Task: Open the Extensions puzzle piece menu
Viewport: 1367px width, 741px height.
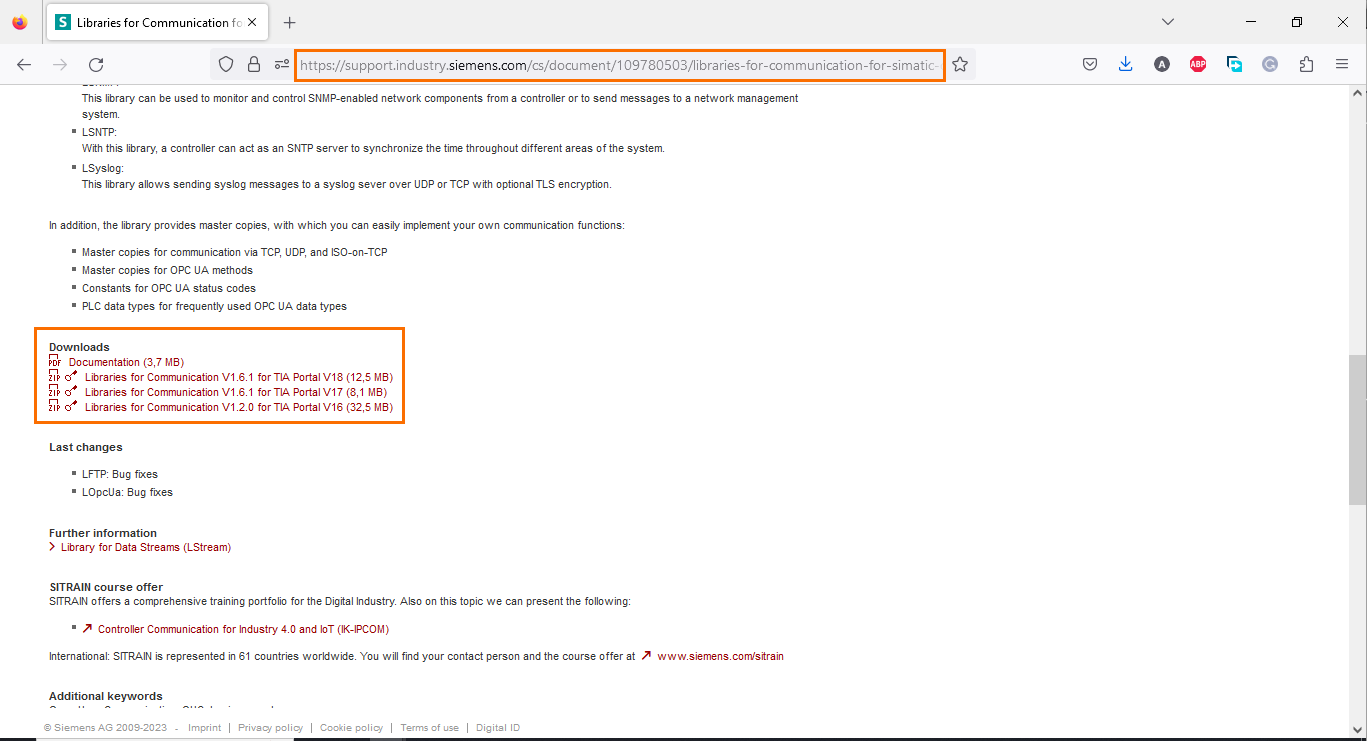Action: [1306, 64]
